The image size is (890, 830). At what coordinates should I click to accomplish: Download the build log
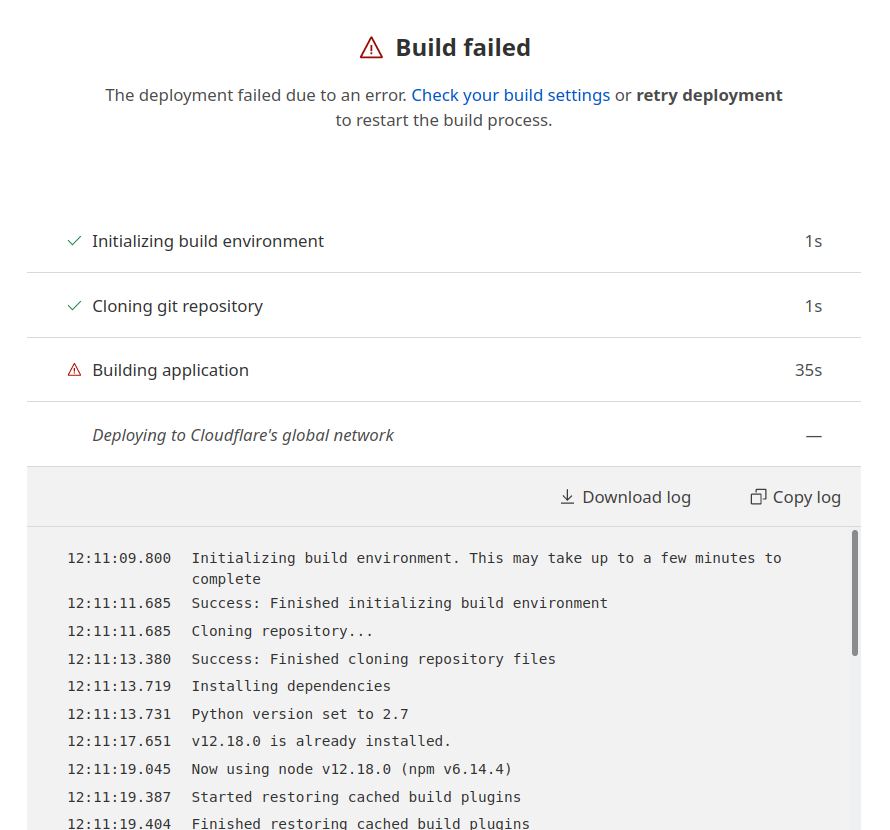tap(625, 497)
